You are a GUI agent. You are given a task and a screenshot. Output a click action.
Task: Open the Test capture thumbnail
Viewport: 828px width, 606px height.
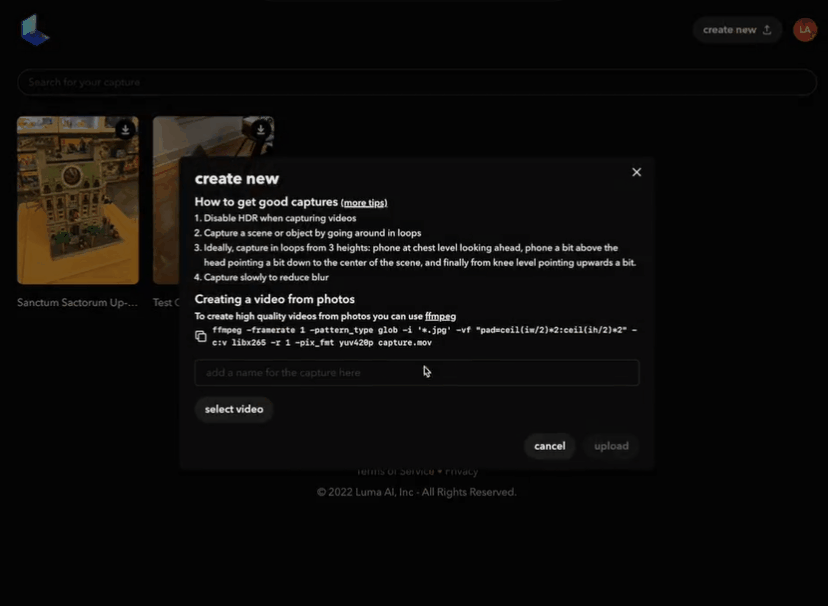[166, 200]
